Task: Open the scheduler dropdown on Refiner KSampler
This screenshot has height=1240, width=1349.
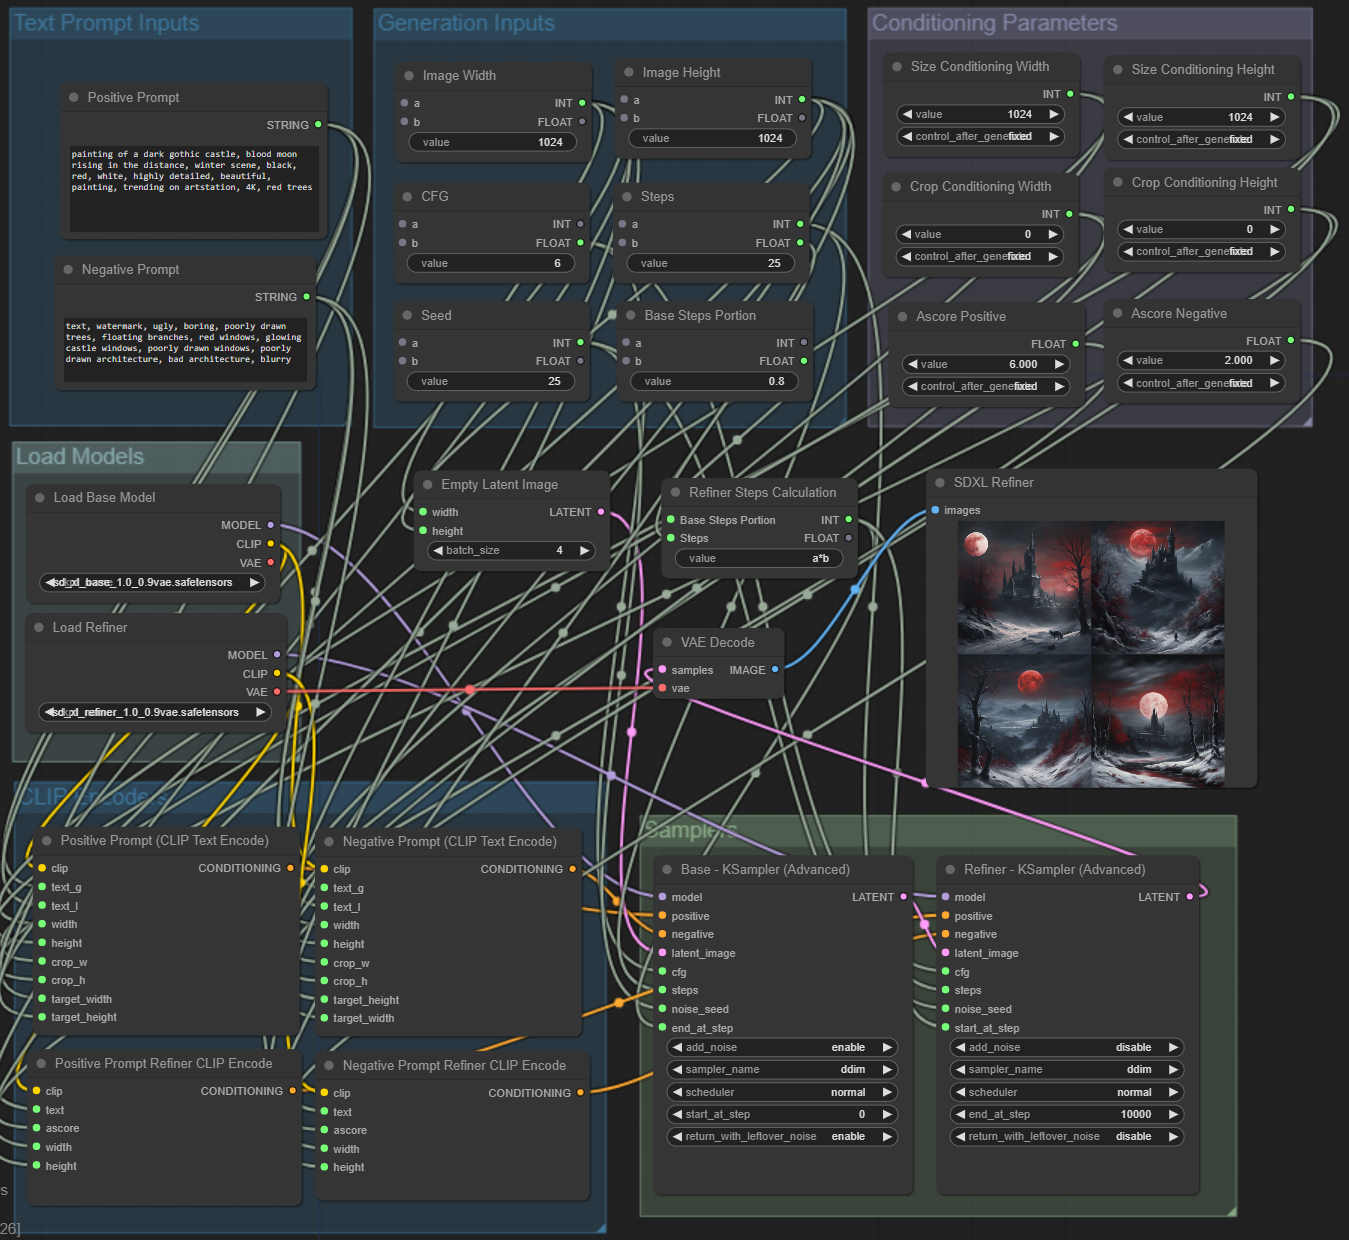Action: click(x=1066, y=1092)
